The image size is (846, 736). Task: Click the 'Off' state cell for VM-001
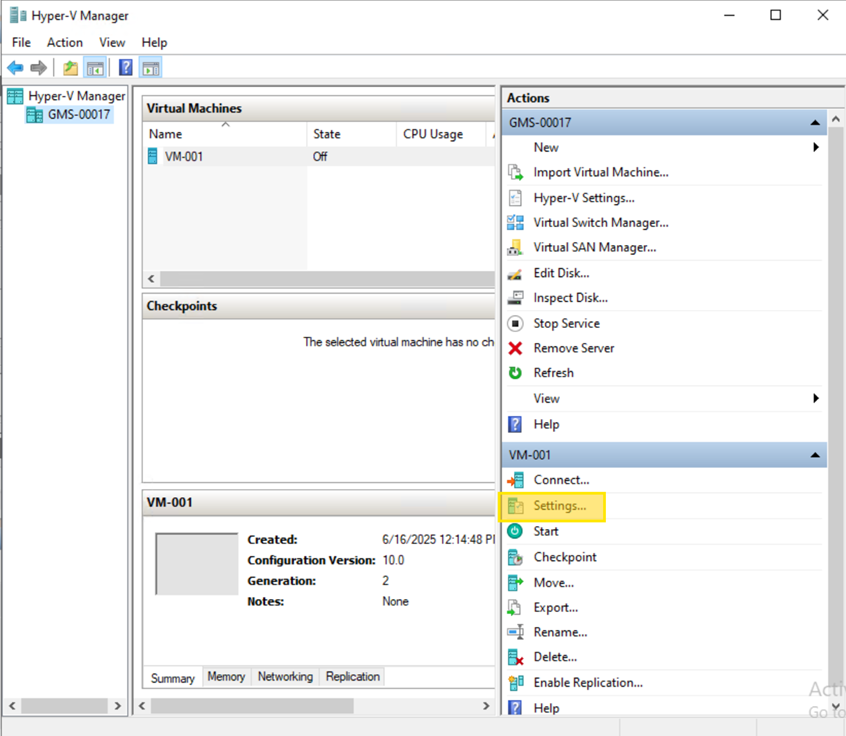click(320, 156)
